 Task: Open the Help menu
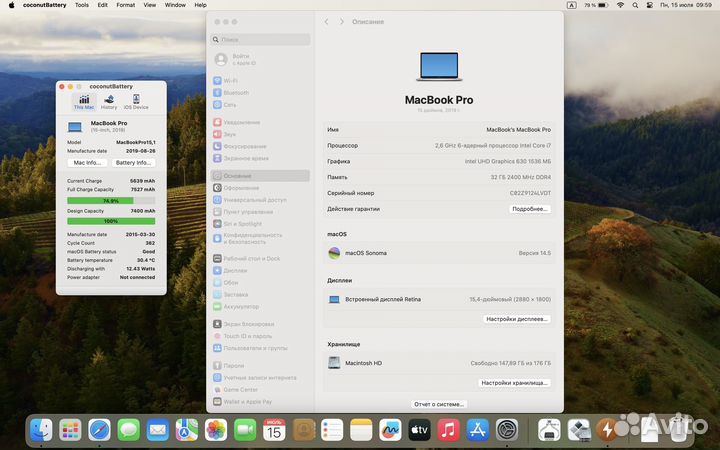200,5
